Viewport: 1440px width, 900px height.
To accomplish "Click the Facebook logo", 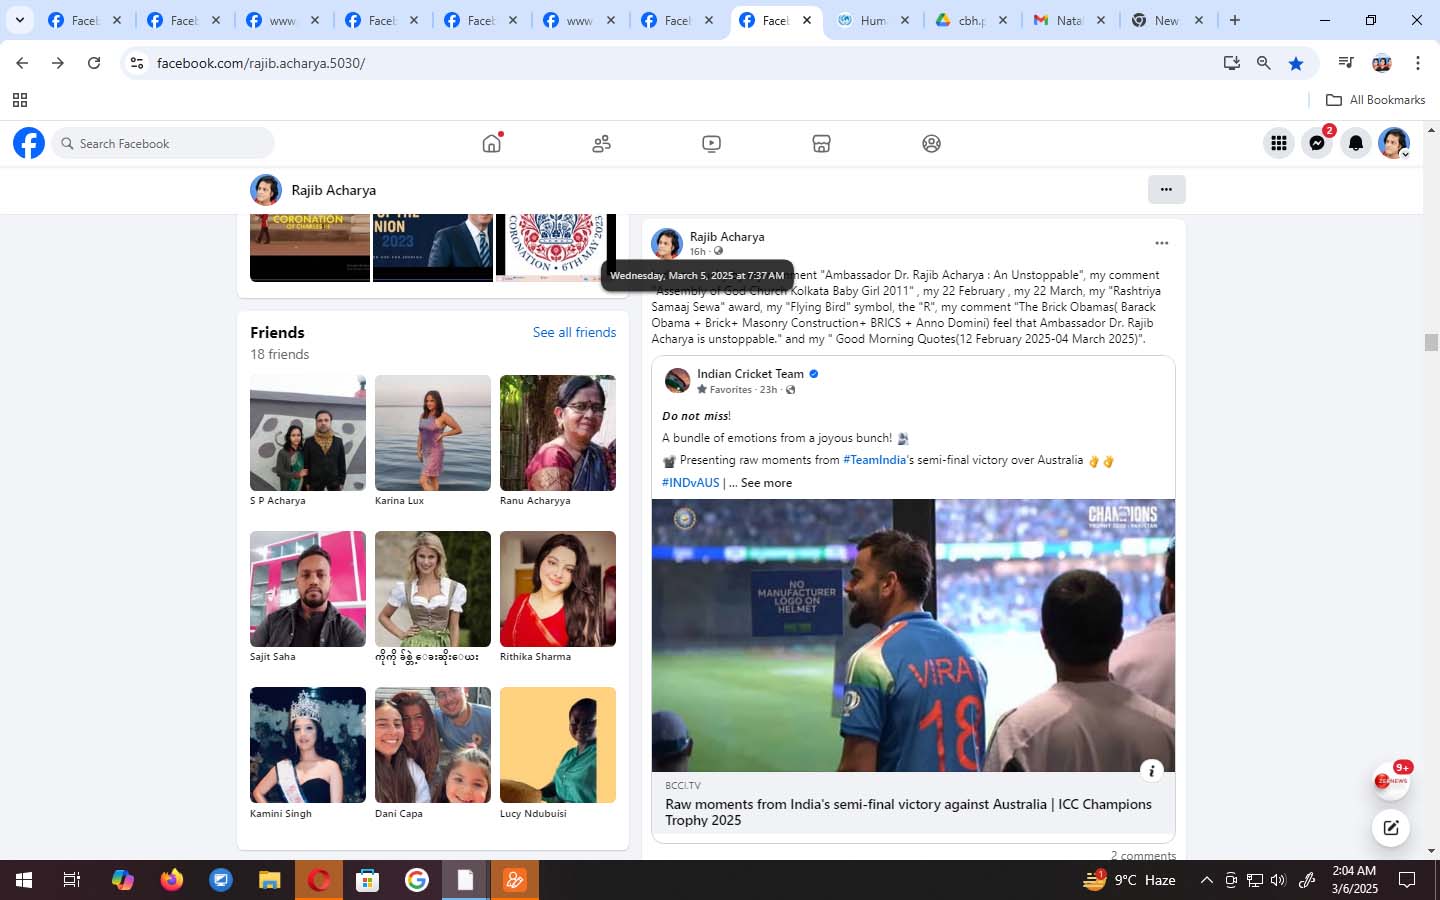I will [29, 143].
